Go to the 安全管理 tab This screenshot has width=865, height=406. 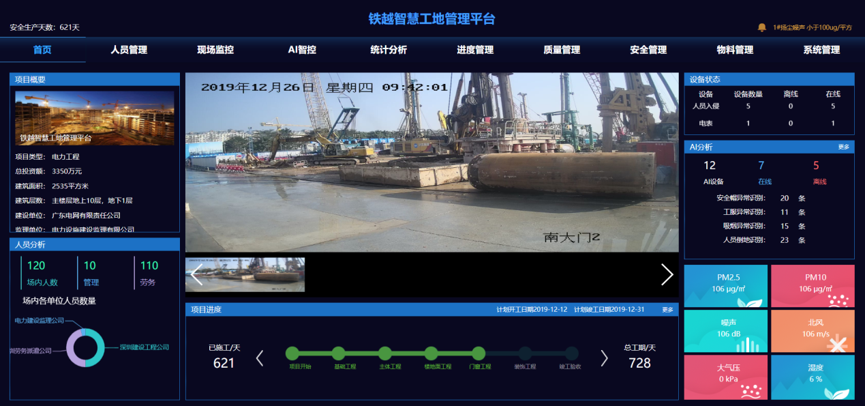coord(648,50)
